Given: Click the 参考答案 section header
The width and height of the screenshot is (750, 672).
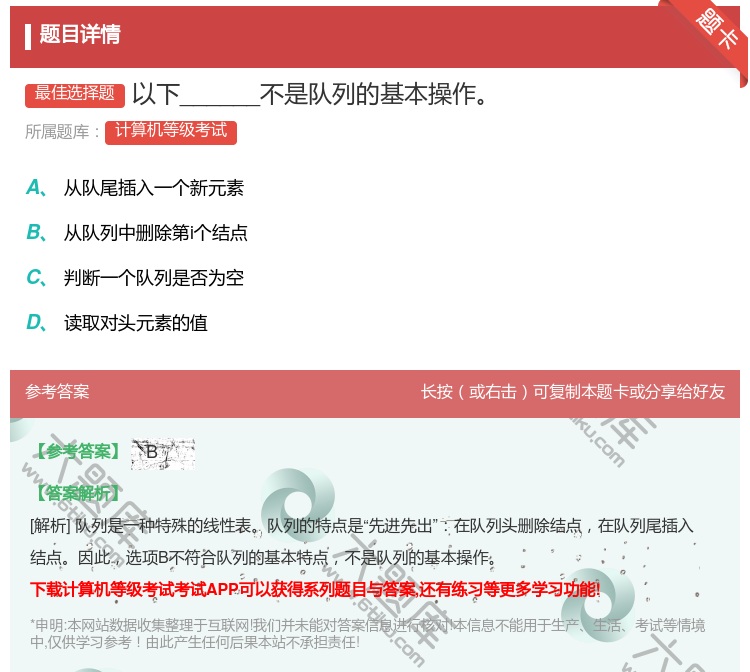Looking at the screenshot, I should tap(57, 392).
